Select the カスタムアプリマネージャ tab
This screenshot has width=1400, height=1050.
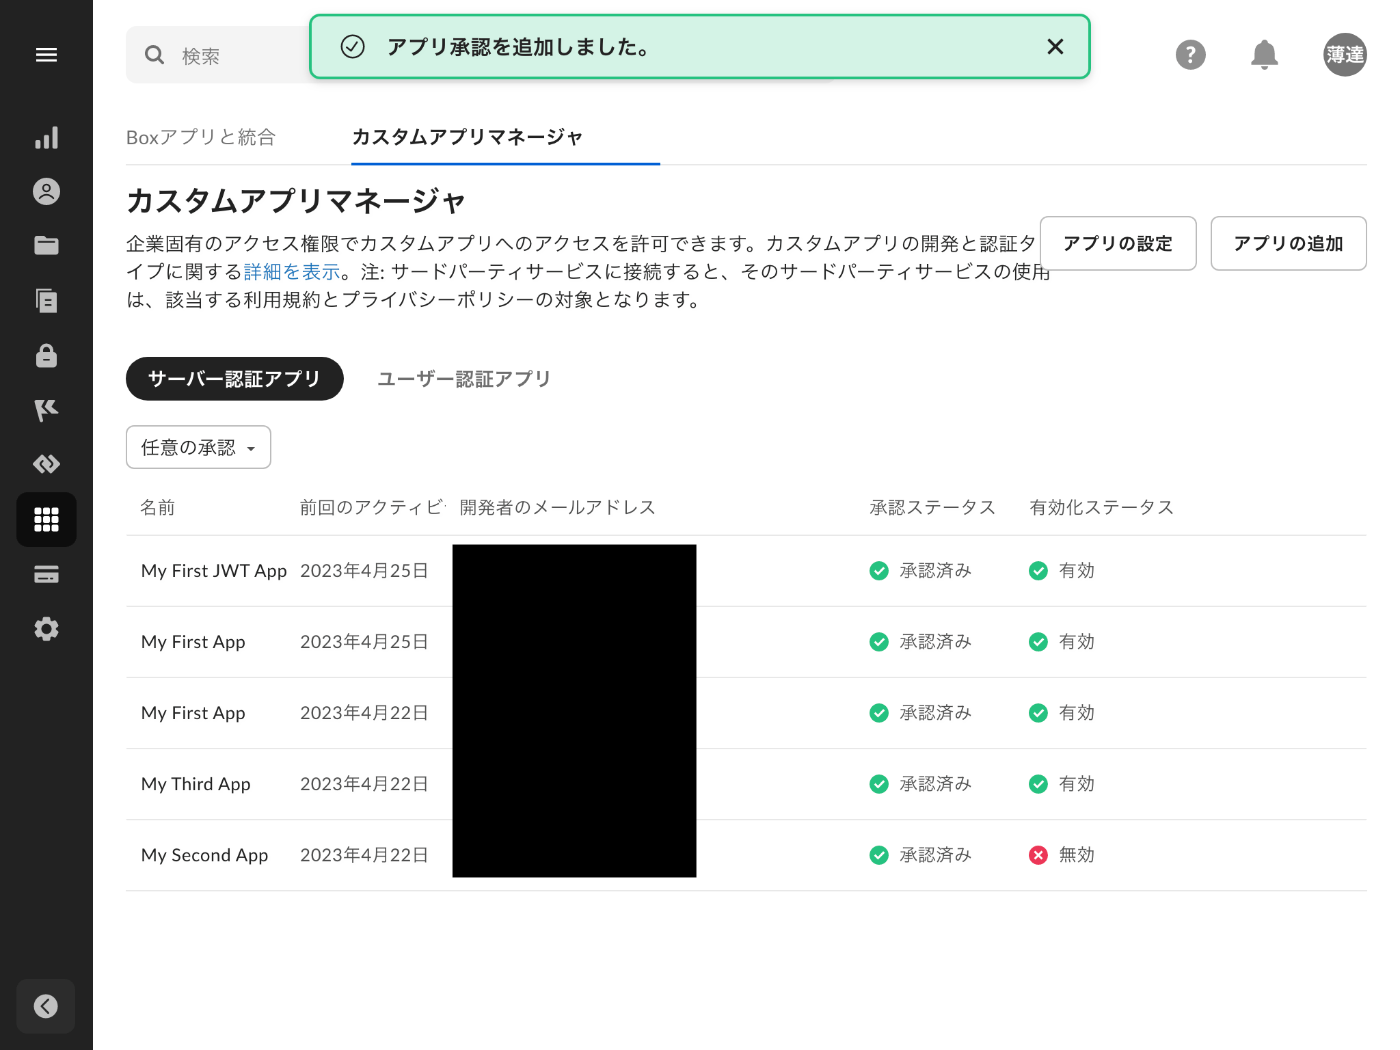(467, 137)
